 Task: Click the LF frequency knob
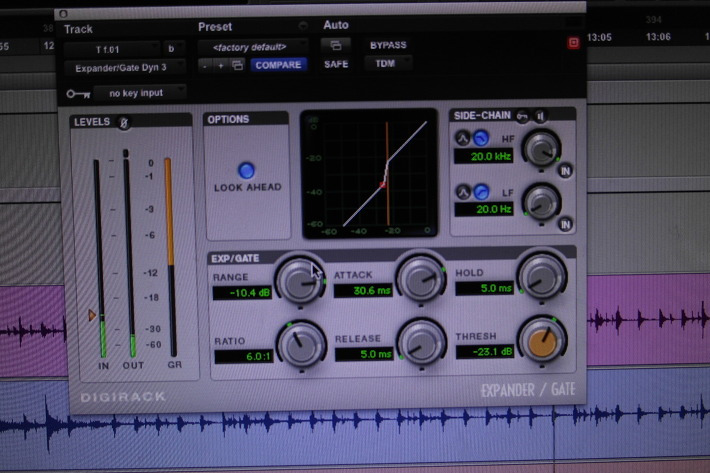(541, 203)
